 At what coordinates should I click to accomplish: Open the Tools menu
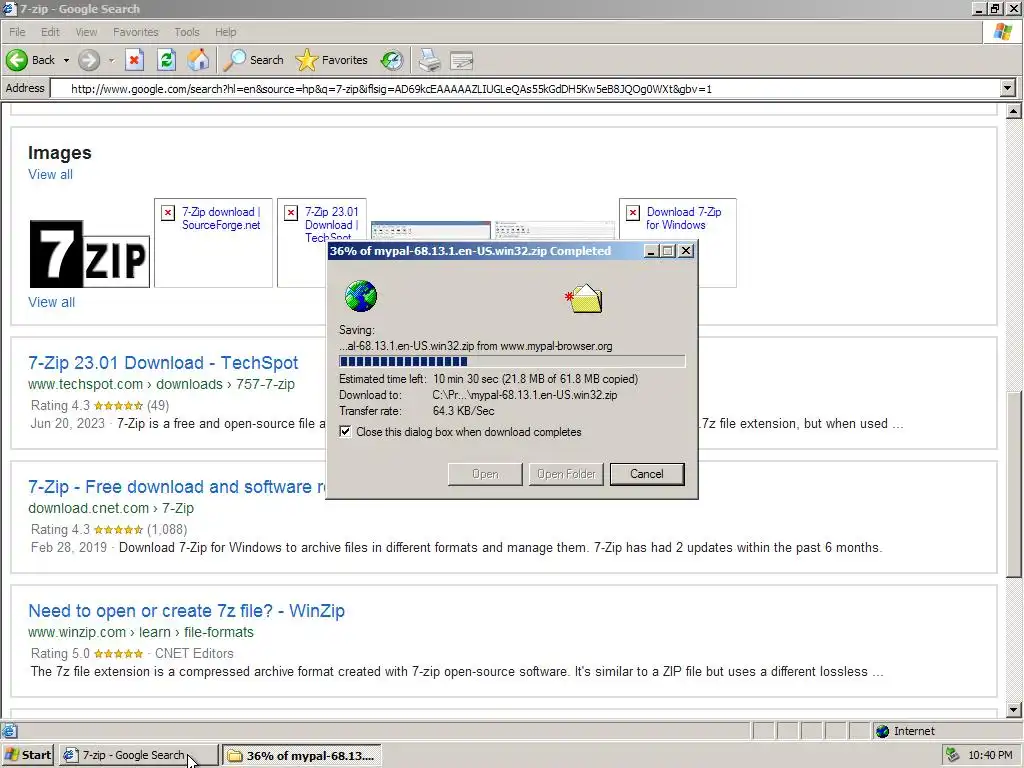pyautogui.click(x=187, y=32)
